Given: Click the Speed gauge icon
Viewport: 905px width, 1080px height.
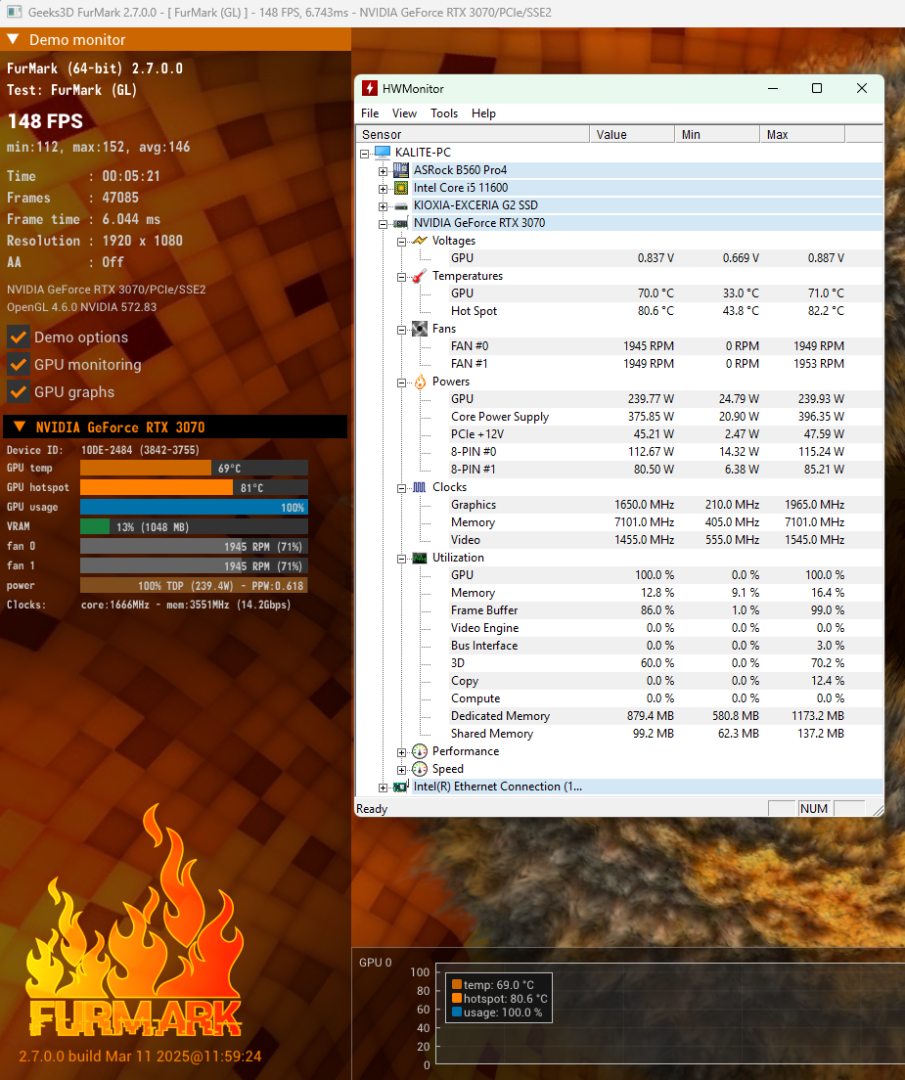Looking at the screenshot, I should pos(419,769).
